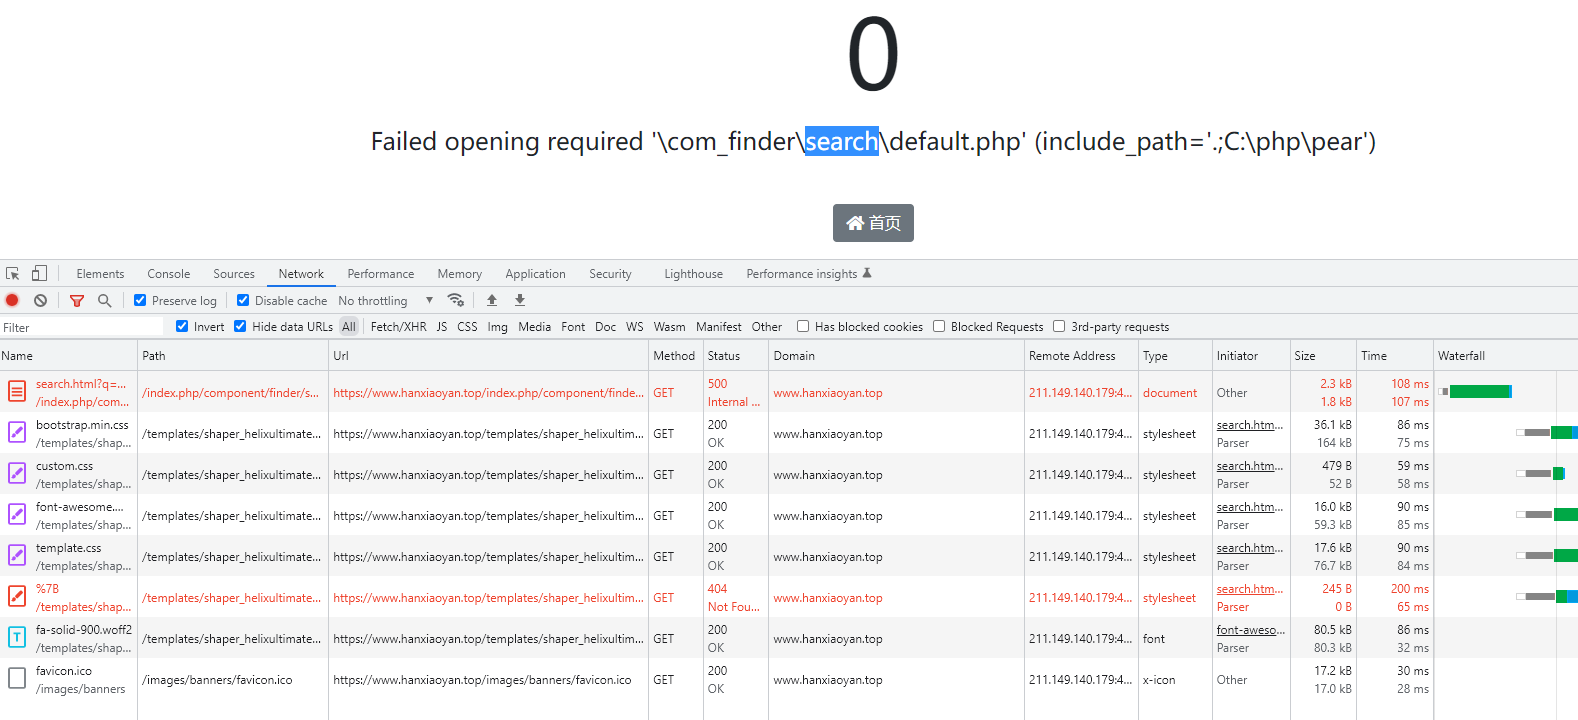The image size is (1578, 720).
Task: Uncheck the Preserve log checkbox
Action: click(140, 300)
